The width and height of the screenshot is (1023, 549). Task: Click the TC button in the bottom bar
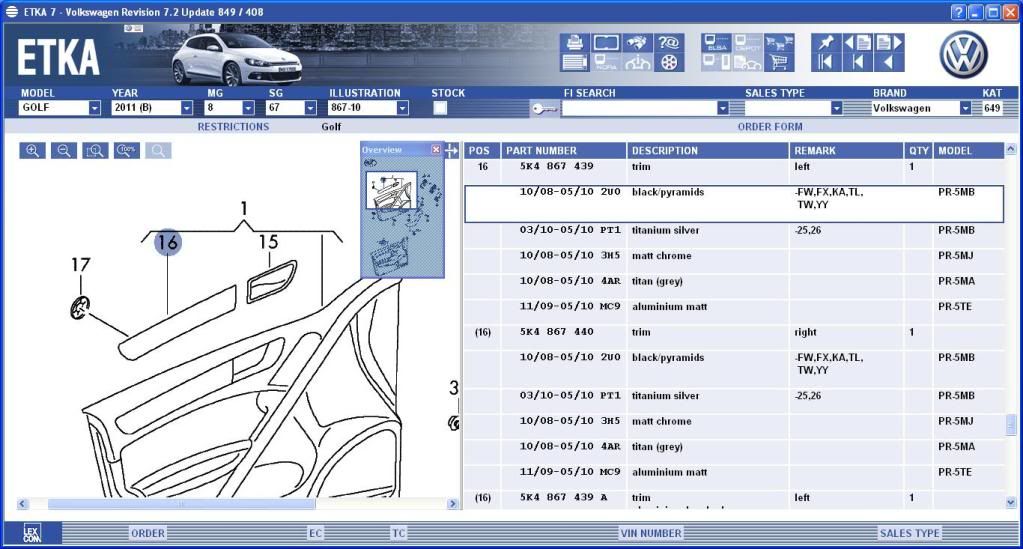point(399,533)
